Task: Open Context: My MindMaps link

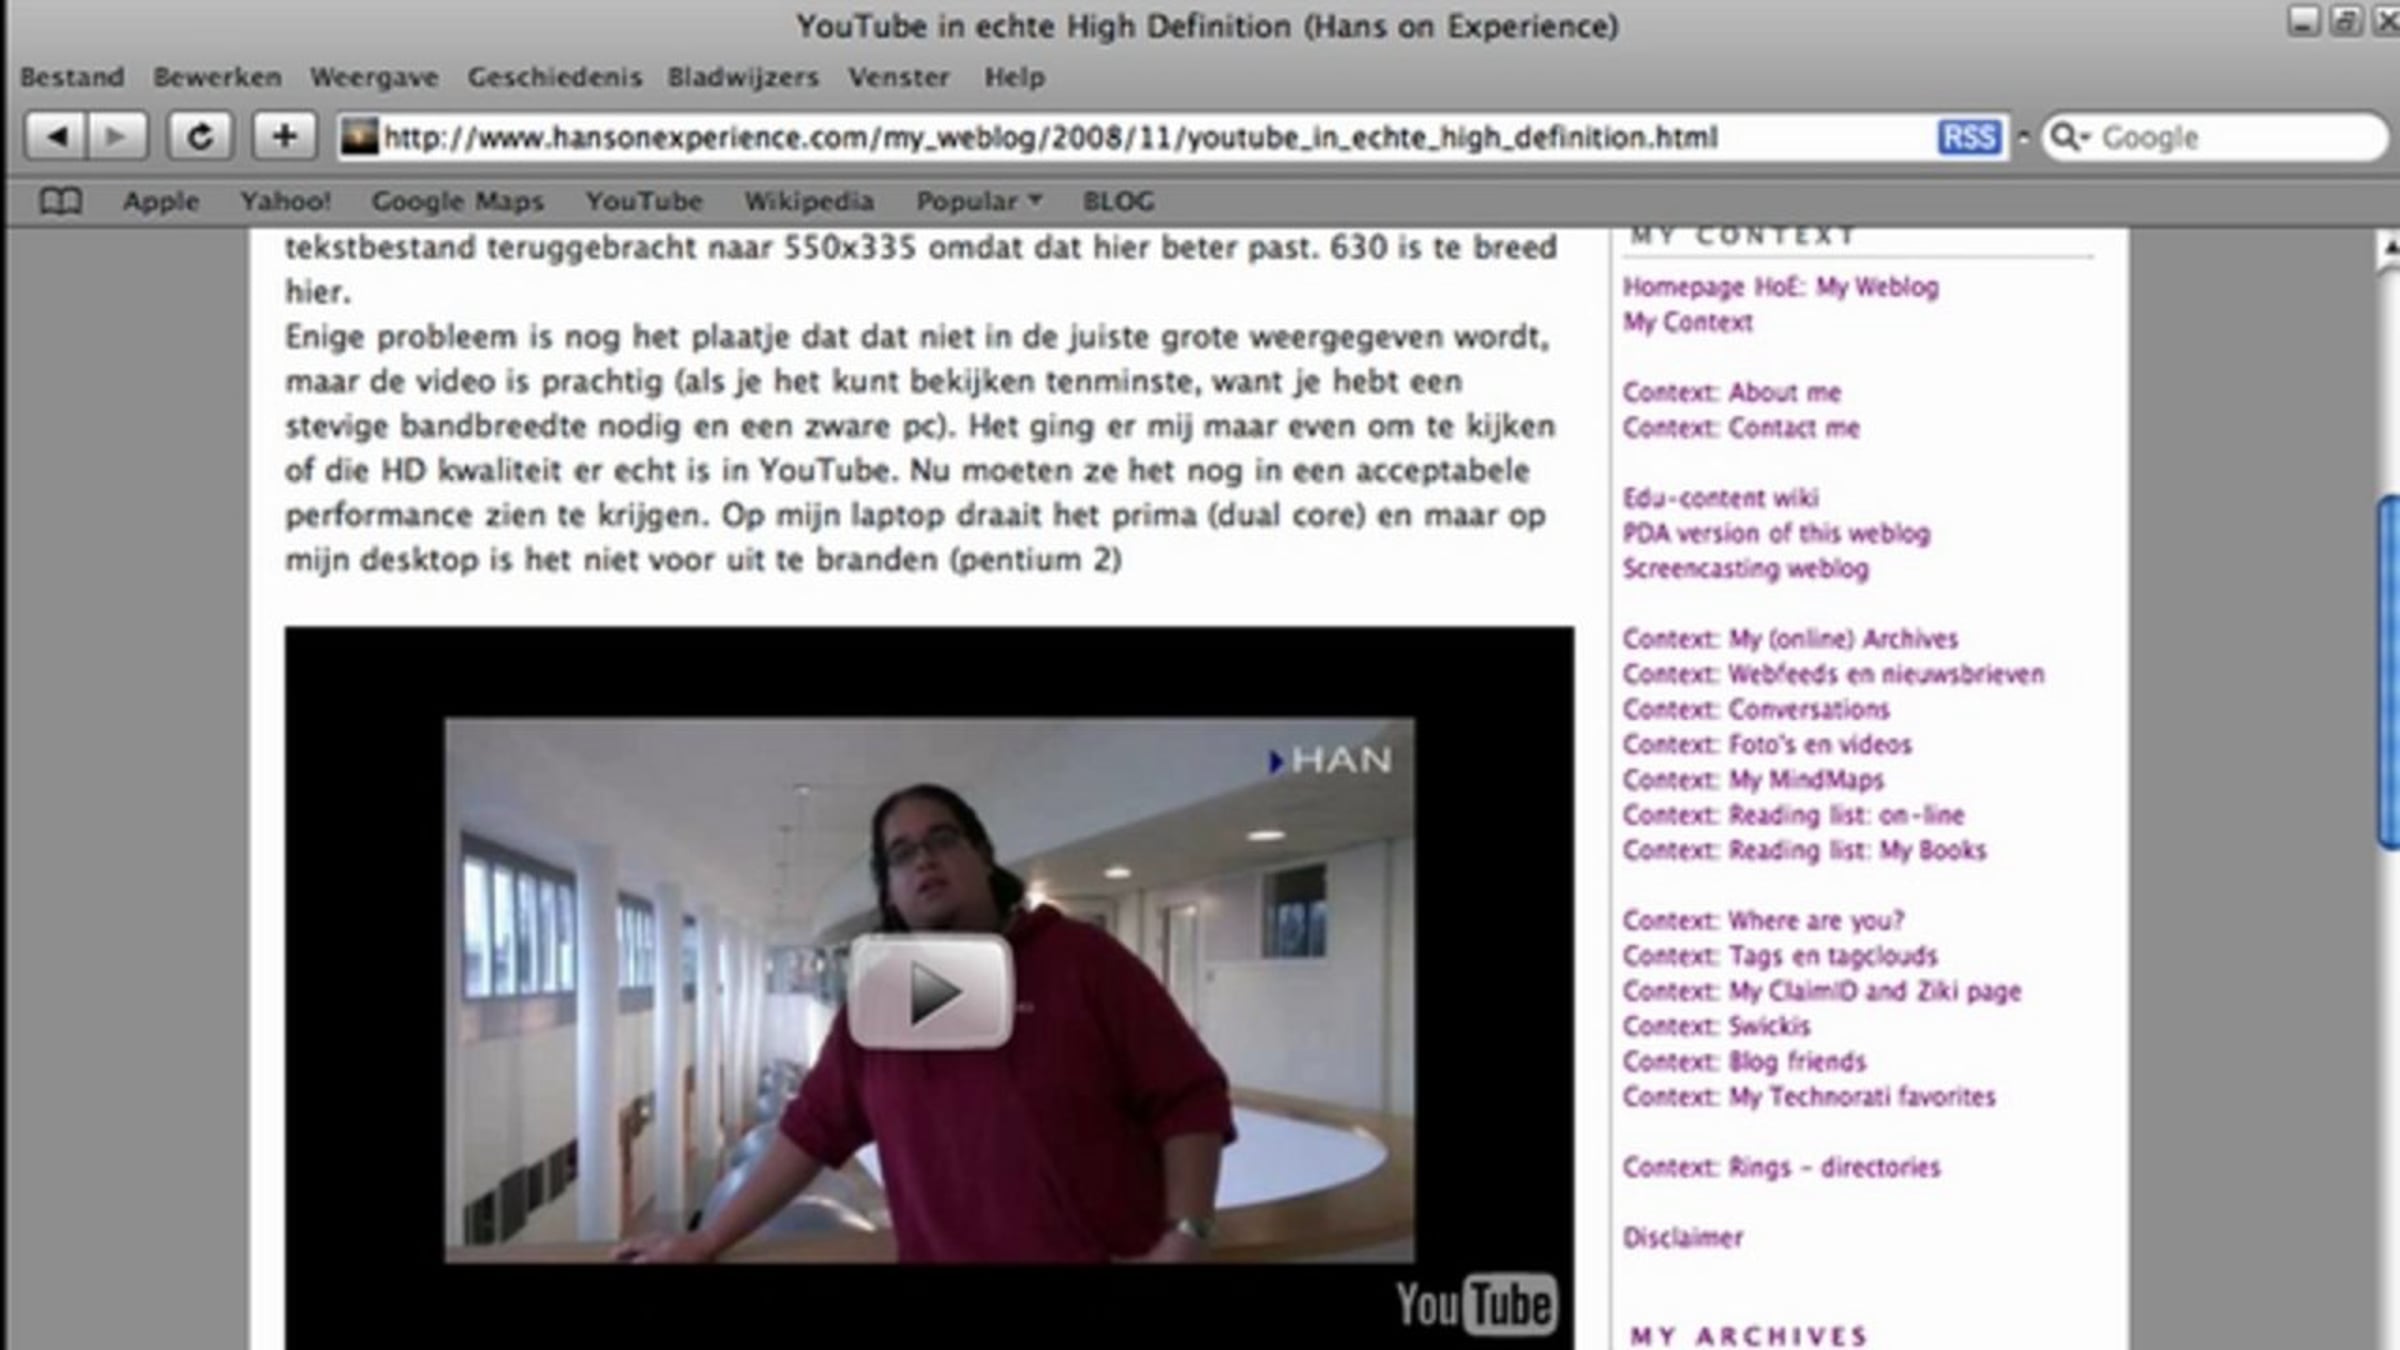Action: pos(1753,779)
